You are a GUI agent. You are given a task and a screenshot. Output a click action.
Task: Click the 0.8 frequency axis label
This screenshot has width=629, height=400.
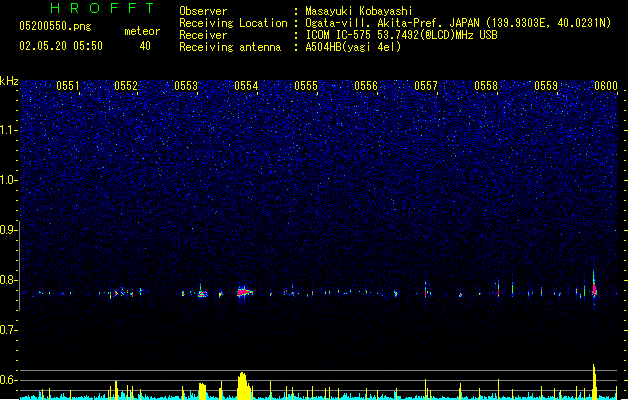point(8,280)
